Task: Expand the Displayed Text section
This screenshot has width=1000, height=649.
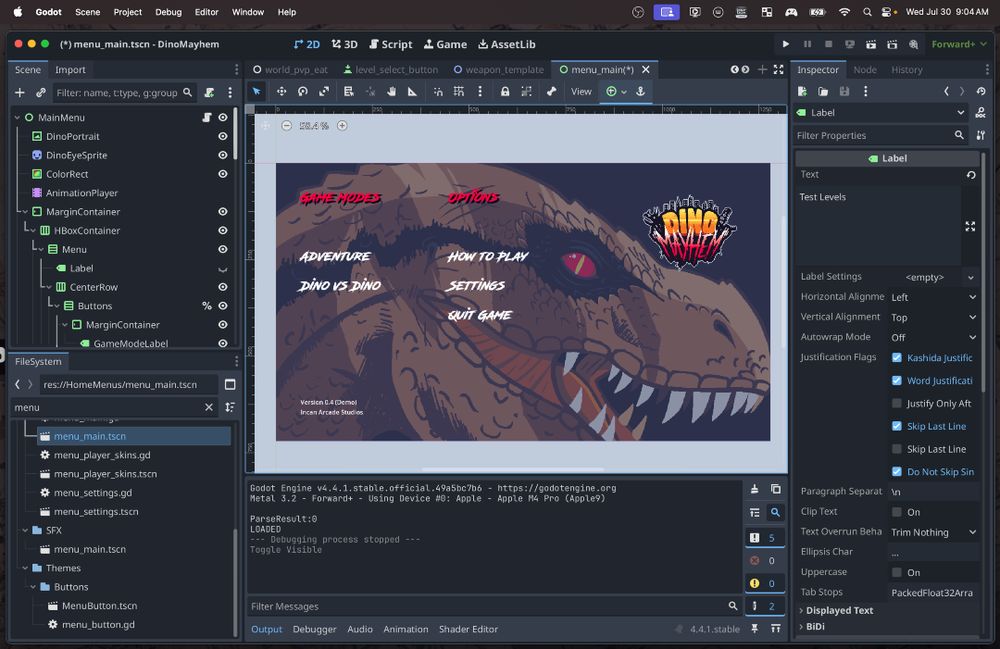Action: (840, 610)
